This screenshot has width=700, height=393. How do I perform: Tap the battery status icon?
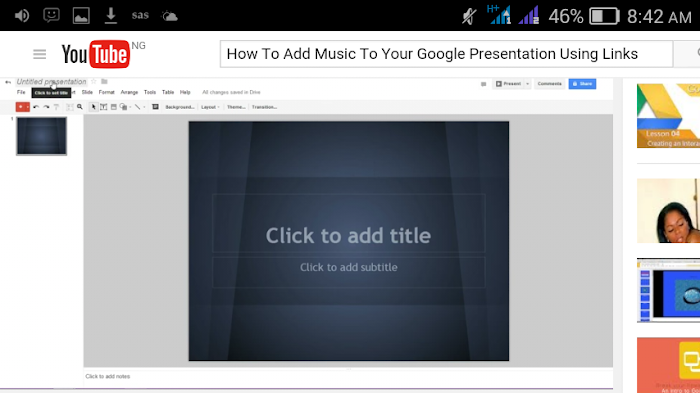[604, 17]
